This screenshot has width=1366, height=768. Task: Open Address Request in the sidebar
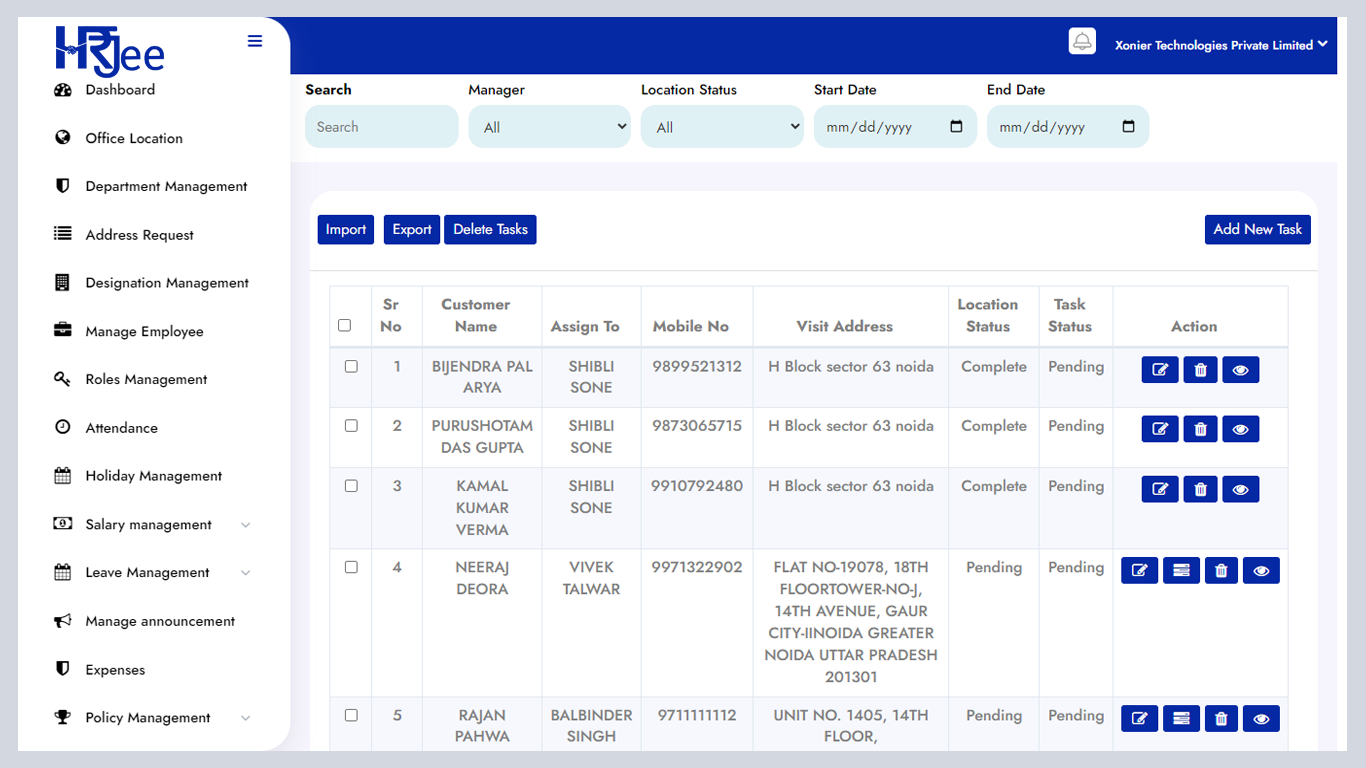tap(140, 235)
